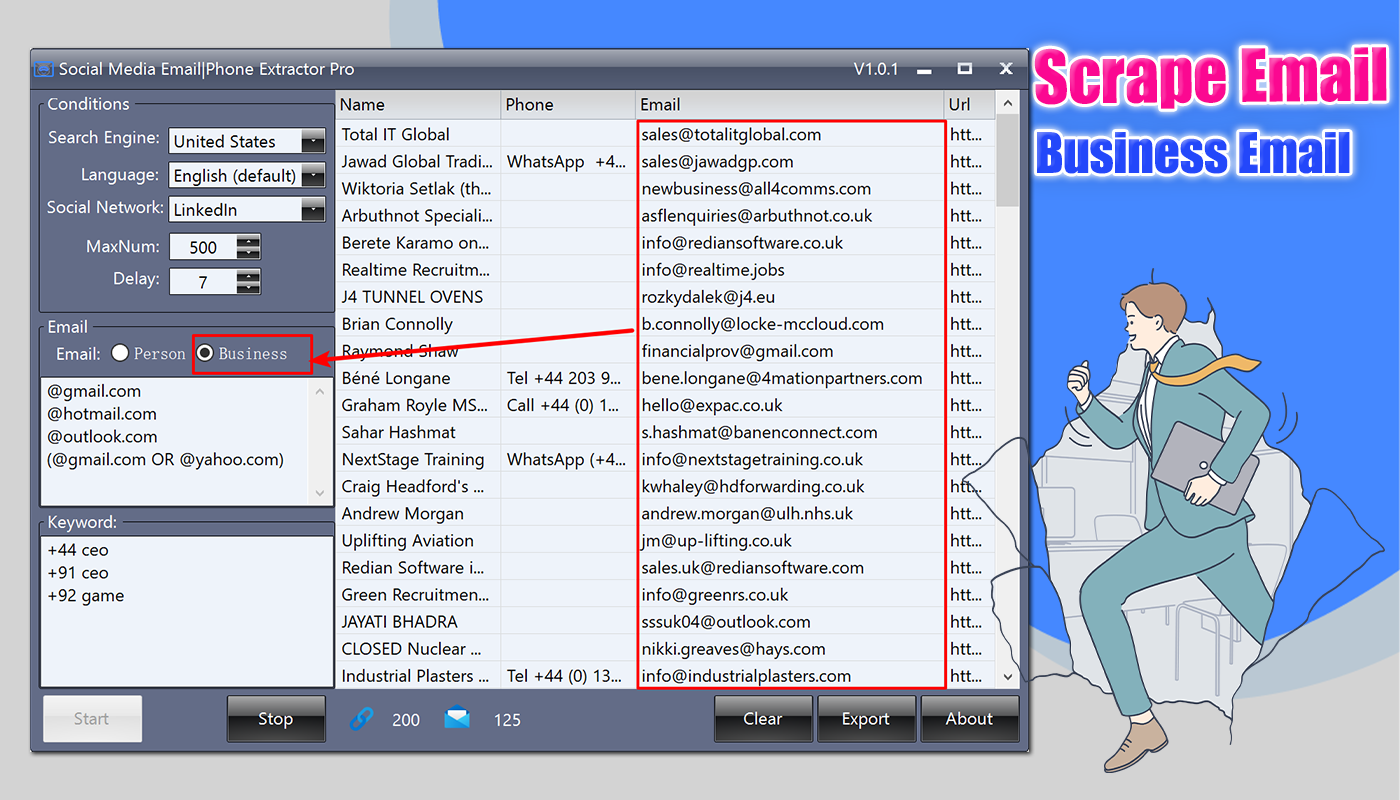The width and height of the screenshot is (1400, 800).
Task: Click the link count chain icon
Action: pyautogui.click(x=362, y=718)
